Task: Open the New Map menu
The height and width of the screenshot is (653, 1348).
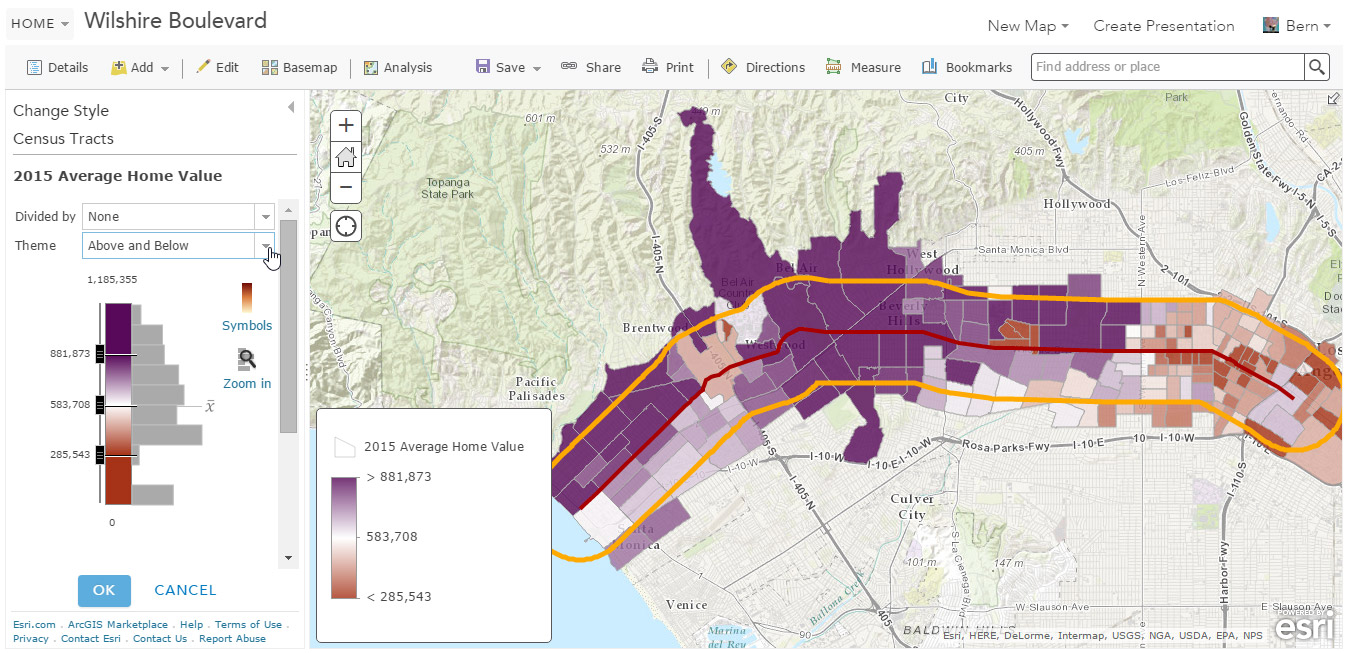Action: click(x=1028, y=26)
